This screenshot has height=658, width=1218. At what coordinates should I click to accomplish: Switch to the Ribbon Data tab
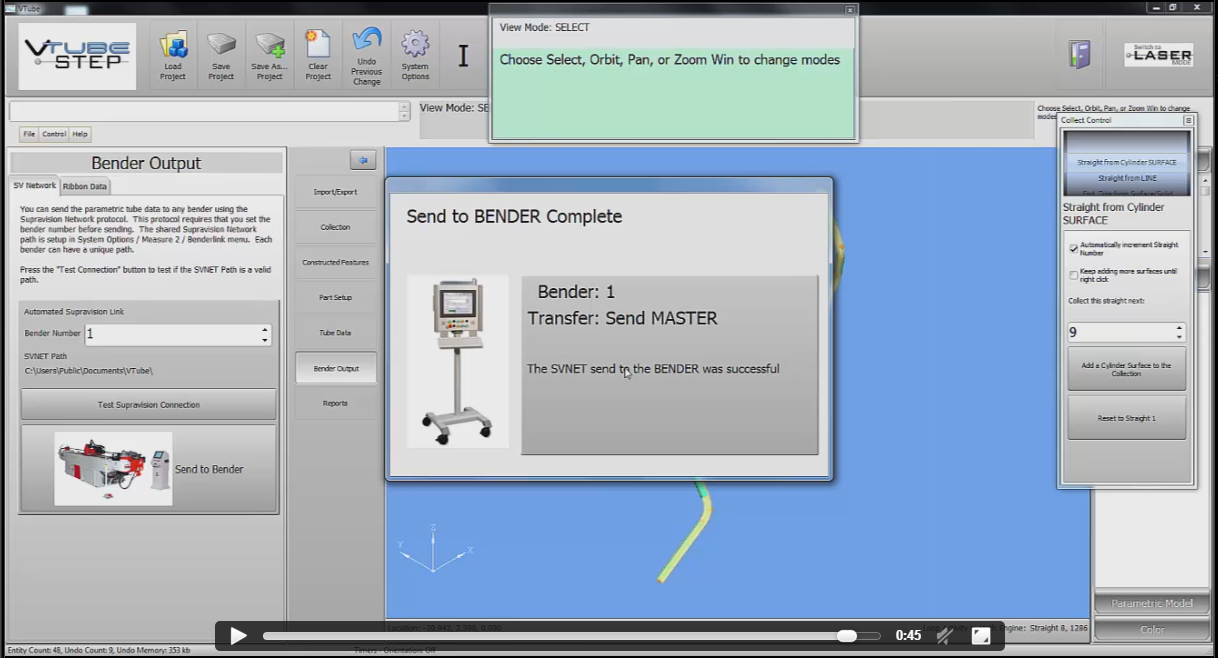[85, 186]
